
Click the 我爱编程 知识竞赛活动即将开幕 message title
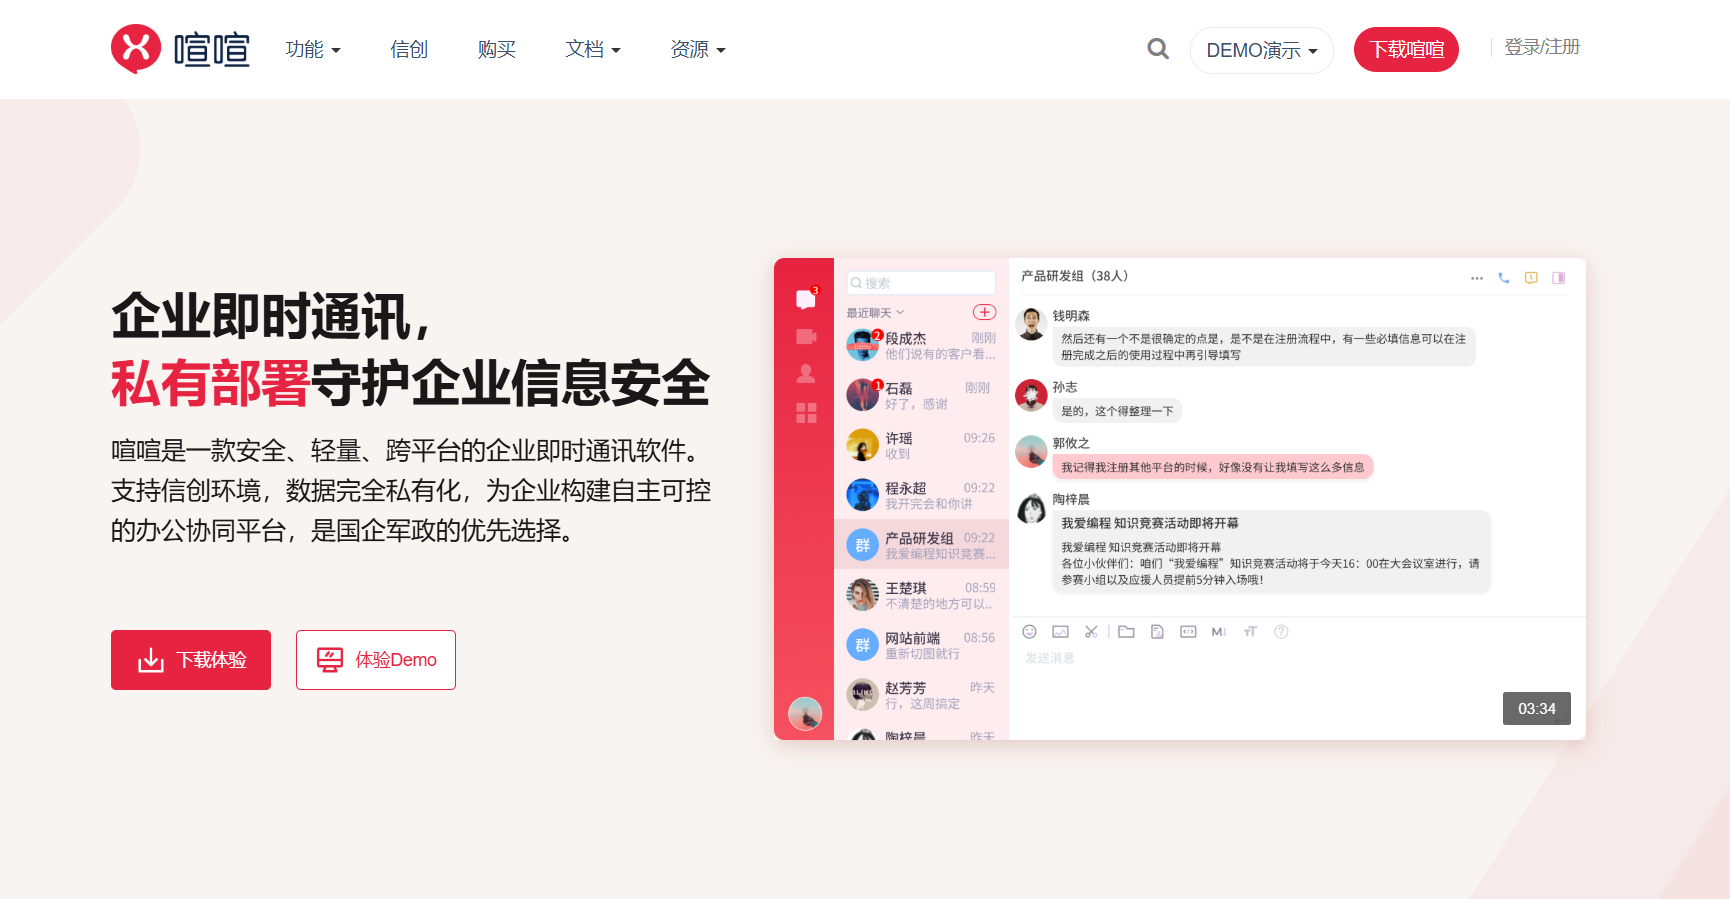tap(1150, 523)
